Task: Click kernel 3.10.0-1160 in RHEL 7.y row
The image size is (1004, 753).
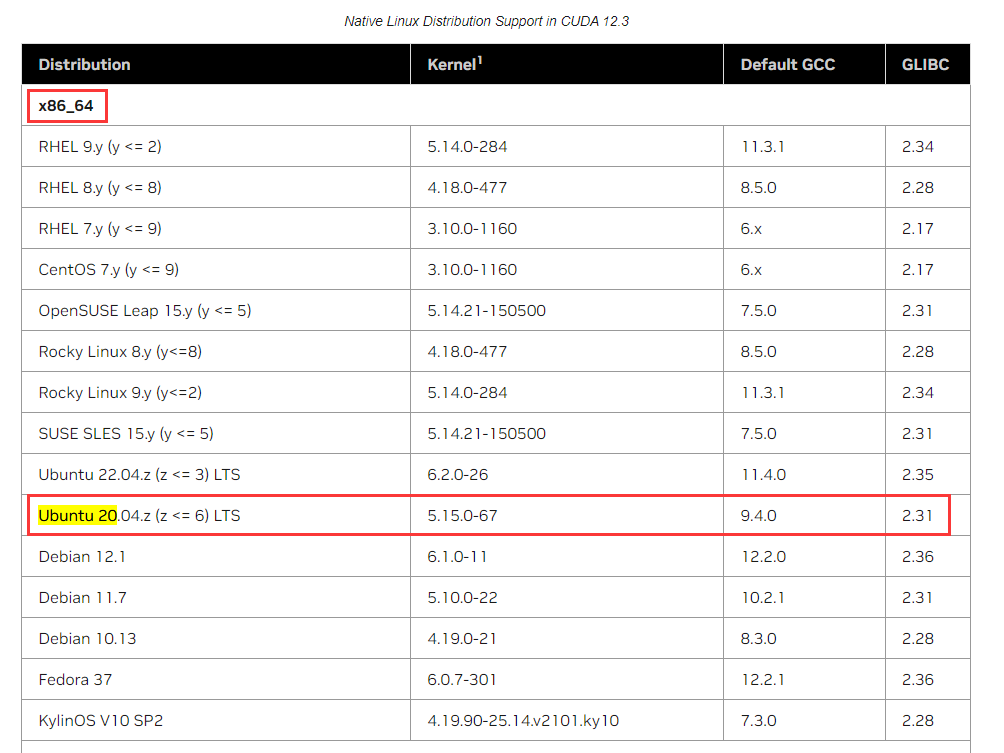Action: (x=473, y=229)
